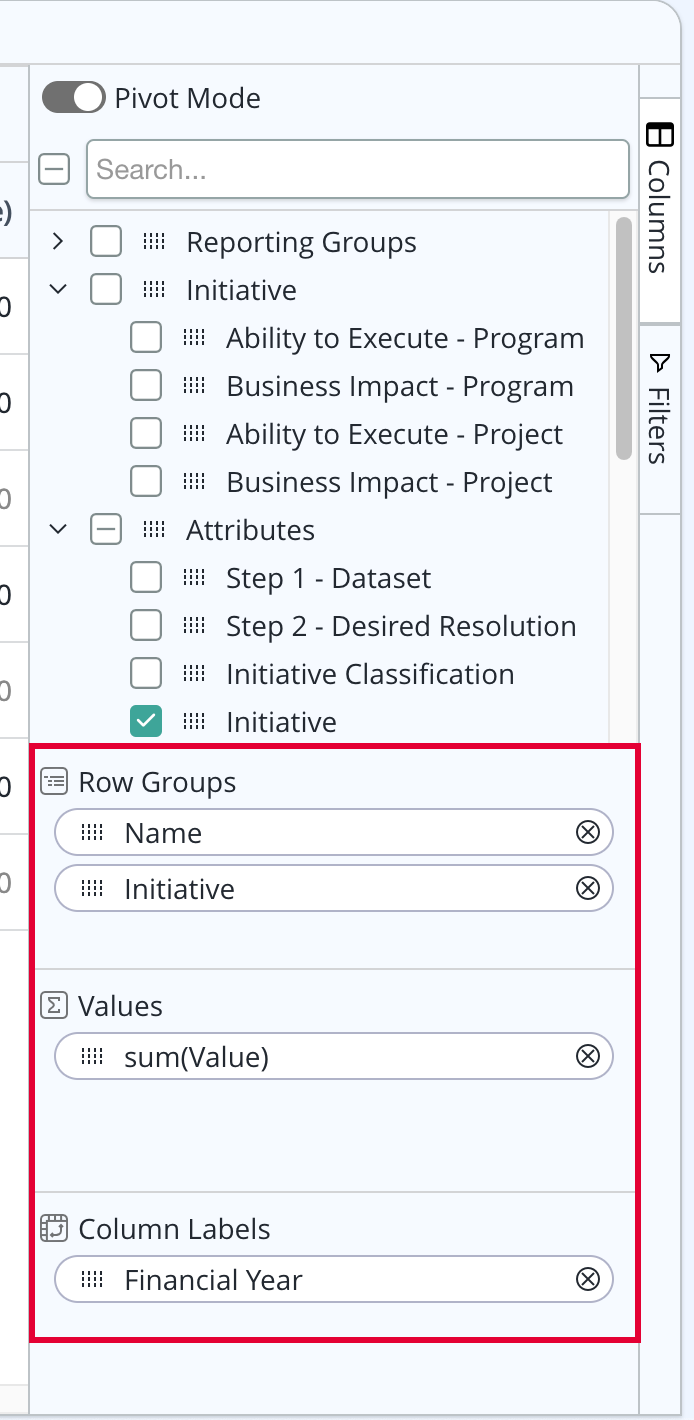Remove Initiative from Row Groups
This screenshot has width=694, height=1420.
click(588, 888)
